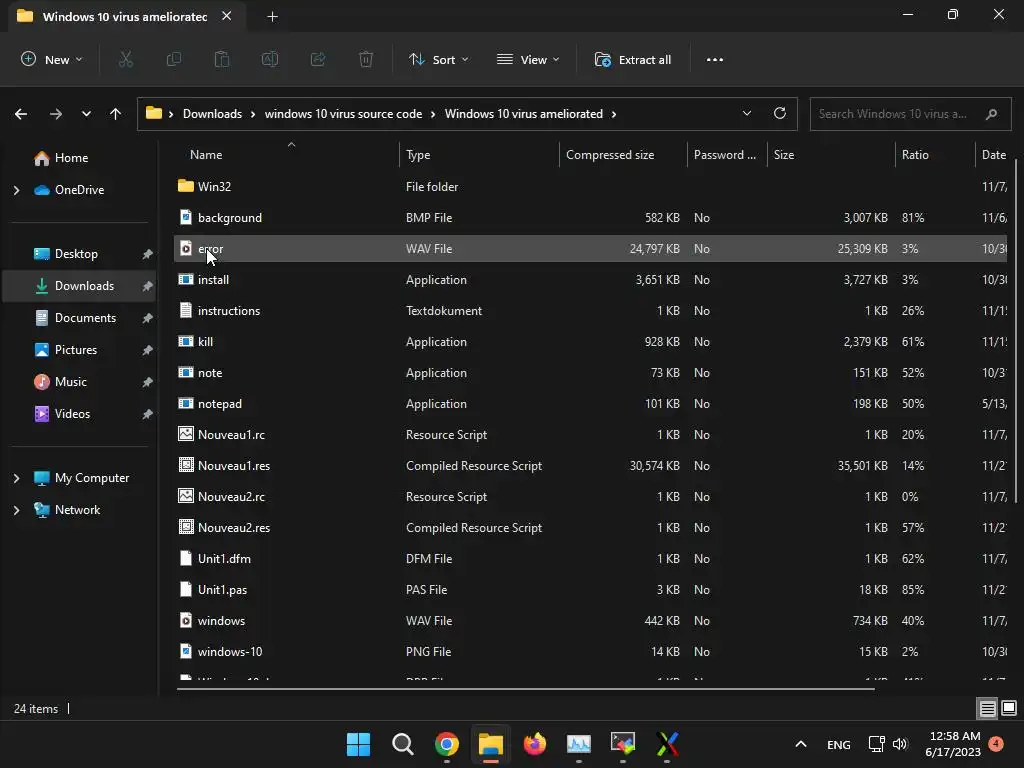1024x768 pixels.
Task: Click the vertical scrollbar of file list
Action: point(1016,330)
